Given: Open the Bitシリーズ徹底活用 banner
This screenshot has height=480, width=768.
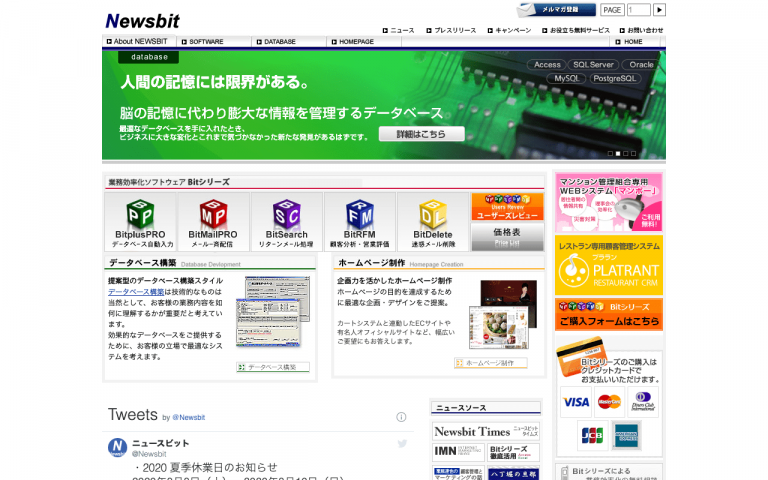Looking at the screenshot, I should click(514, 452).
